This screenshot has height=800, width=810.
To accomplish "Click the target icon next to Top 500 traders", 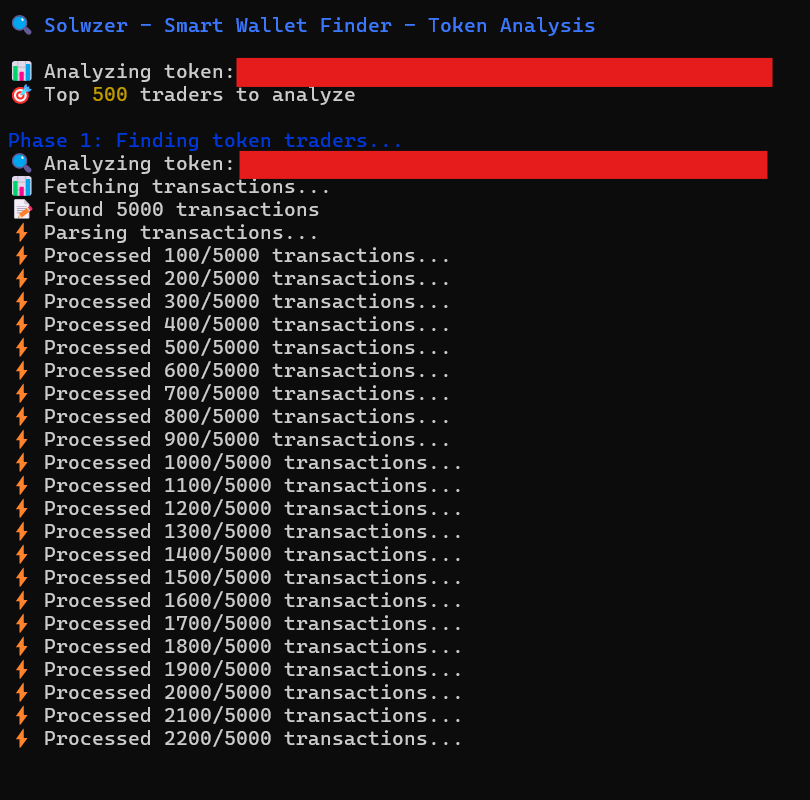I will point(21,95).
